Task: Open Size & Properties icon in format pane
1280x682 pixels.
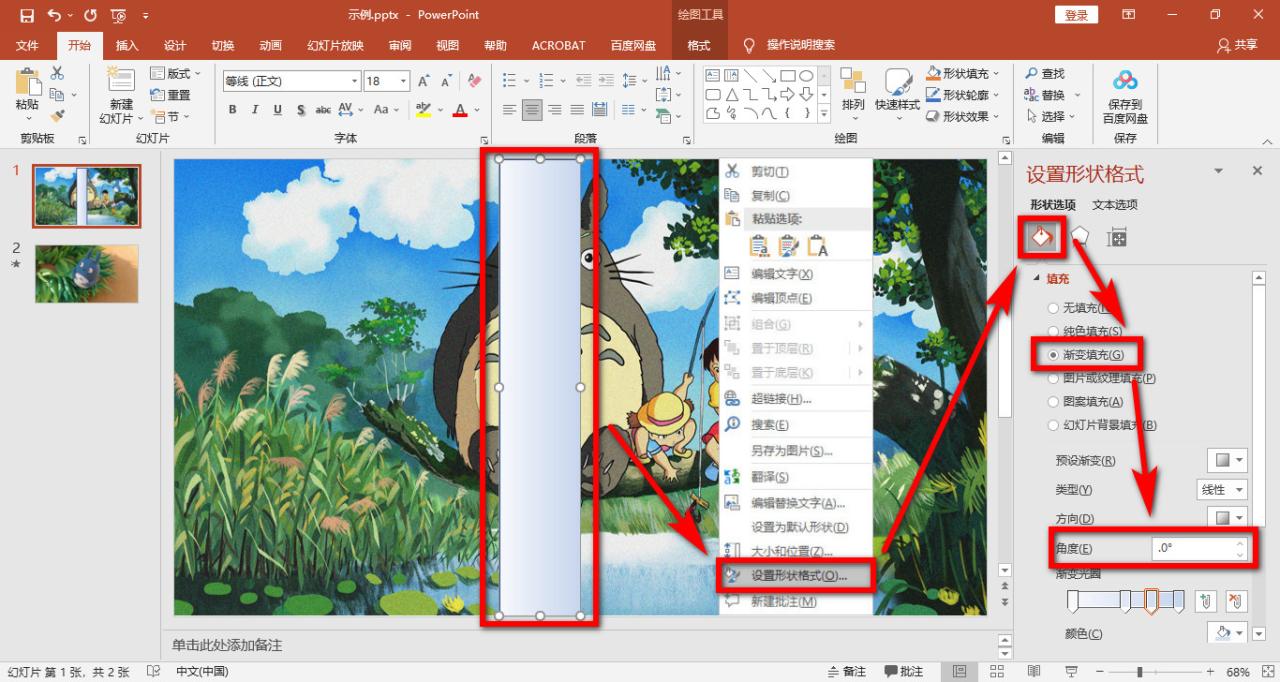Action: point(1117,237)
